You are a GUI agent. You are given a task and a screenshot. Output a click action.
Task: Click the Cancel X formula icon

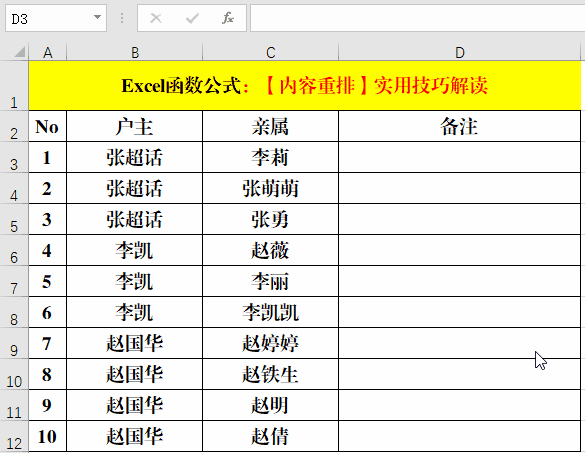[156, 18]
